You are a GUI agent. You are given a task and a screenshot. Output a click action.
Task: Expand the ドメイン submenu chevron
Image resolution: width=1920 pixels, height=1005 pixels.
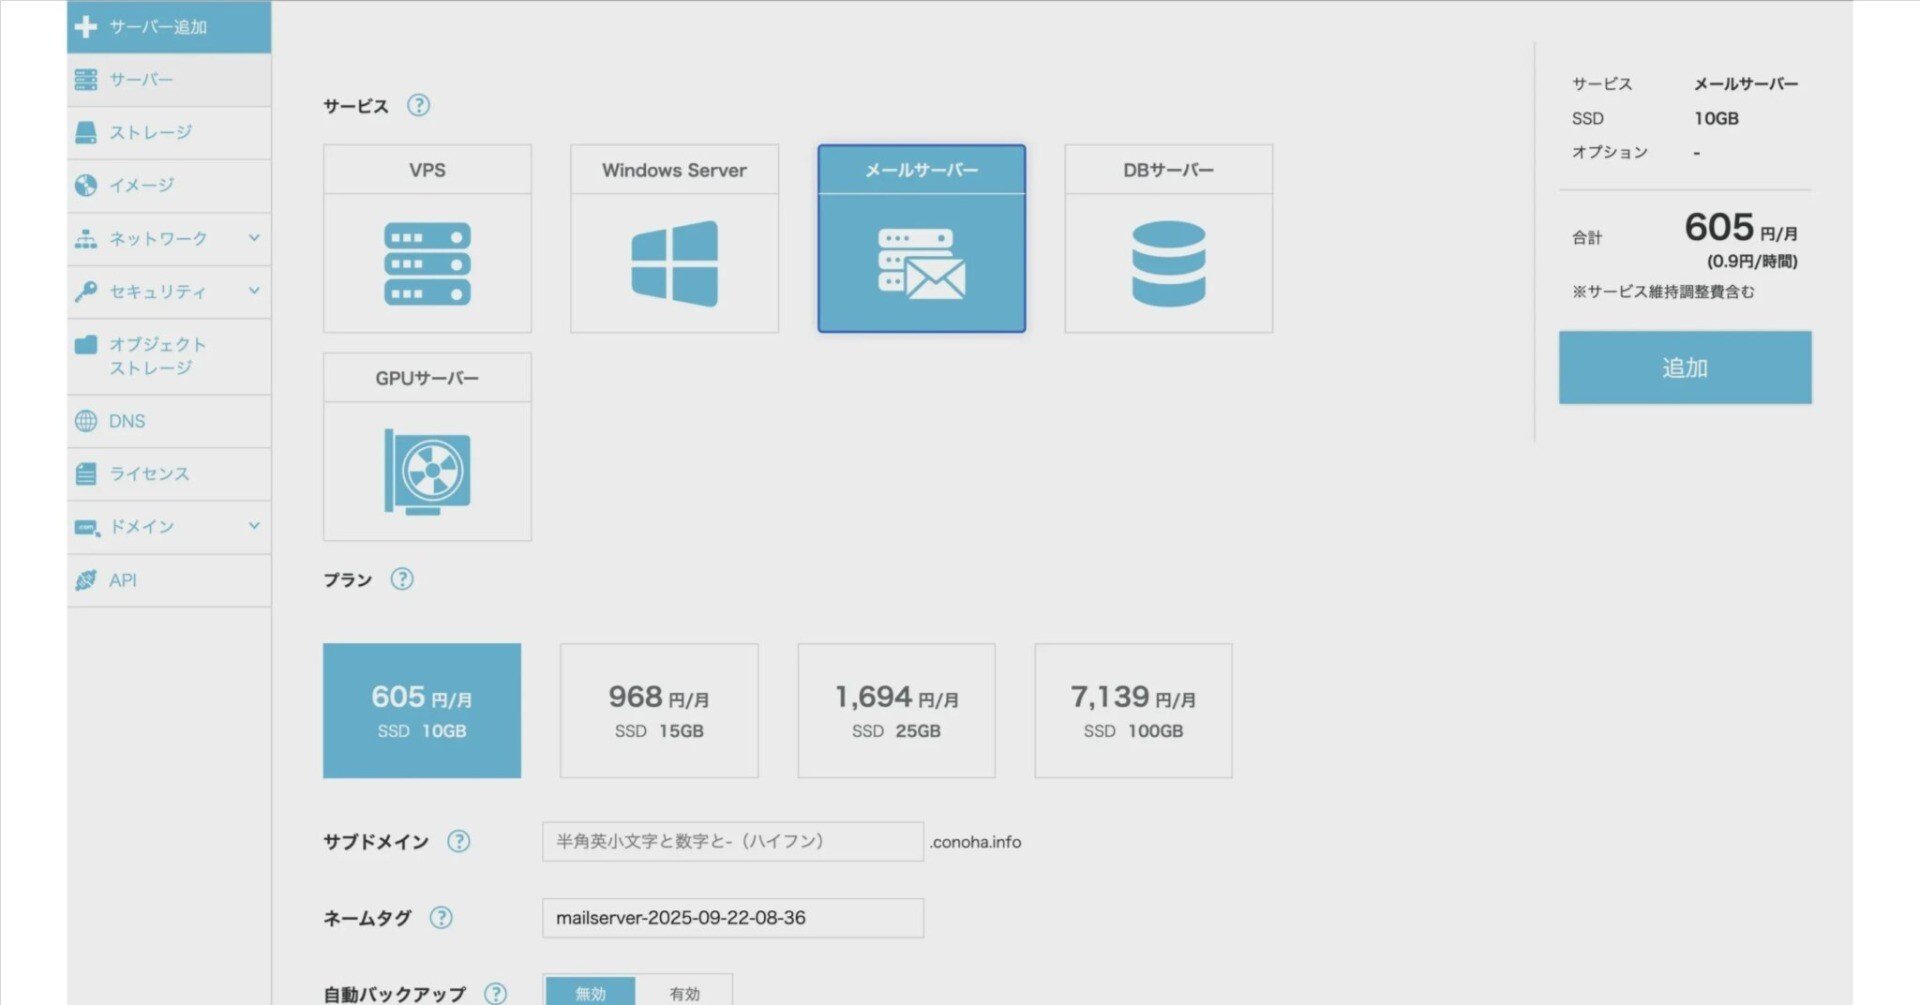tap(254, 526)
